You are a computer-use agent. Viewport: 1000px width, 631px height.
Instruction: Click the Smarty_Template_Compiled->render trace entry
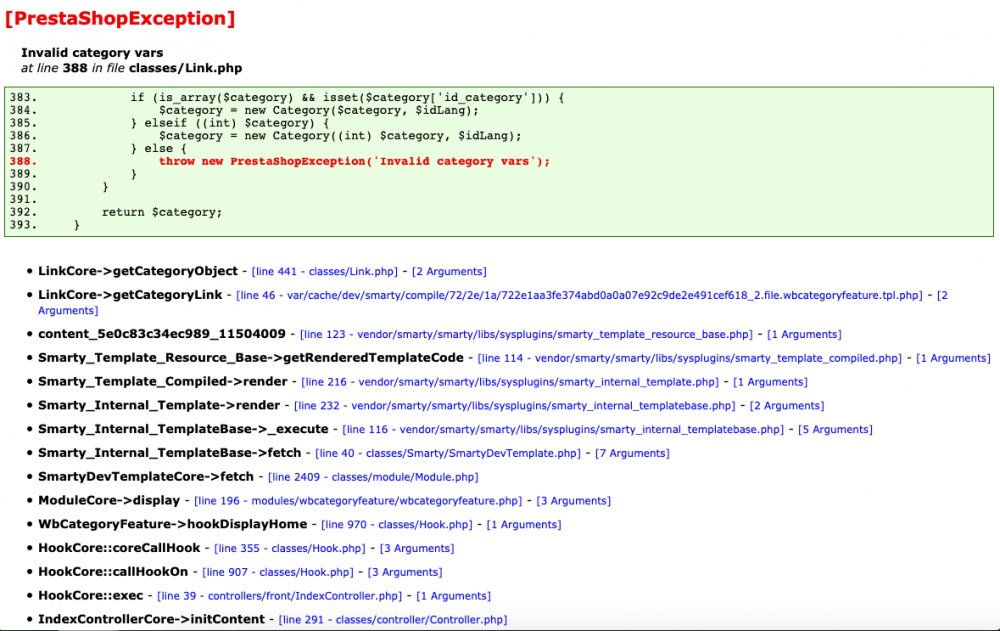(163, 382)
